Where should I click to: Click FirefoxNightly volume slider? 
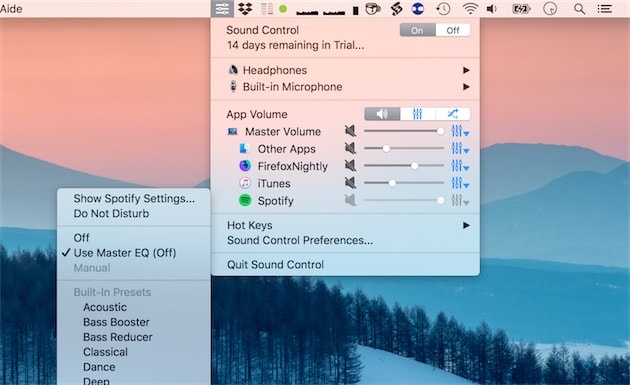[404, 166]
